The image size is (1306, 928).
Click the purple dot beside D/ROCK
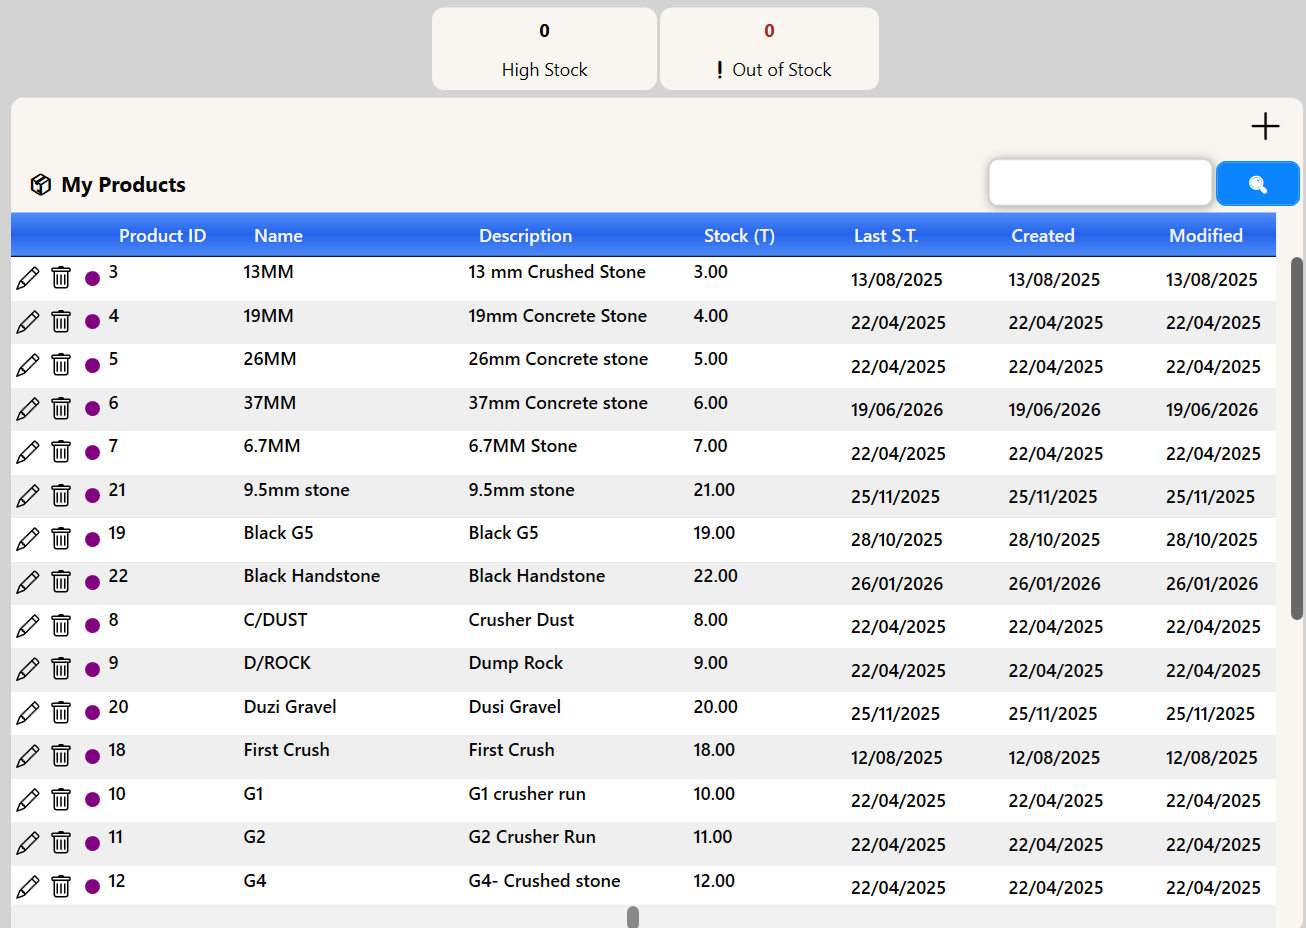pos(92,669)
